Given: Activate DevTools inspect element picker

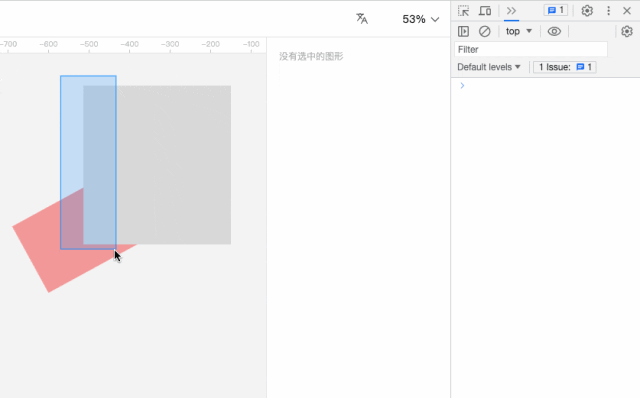Looking at the screenshot, I should (463, 11).
